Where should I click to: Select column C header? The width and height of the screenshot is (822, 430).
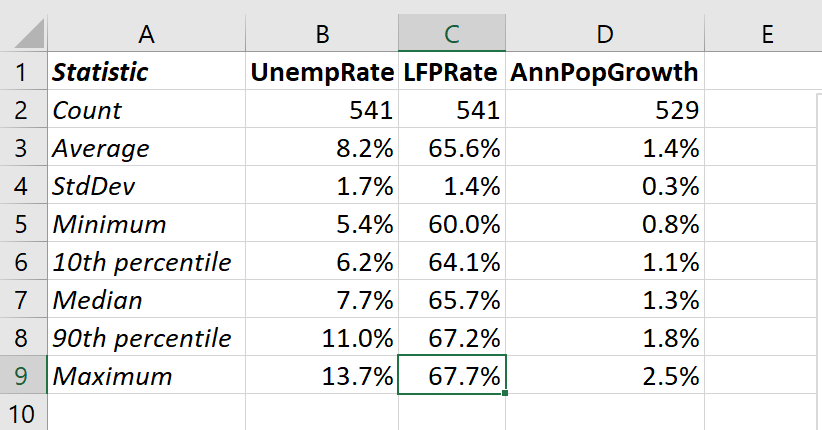click(452, 34)
